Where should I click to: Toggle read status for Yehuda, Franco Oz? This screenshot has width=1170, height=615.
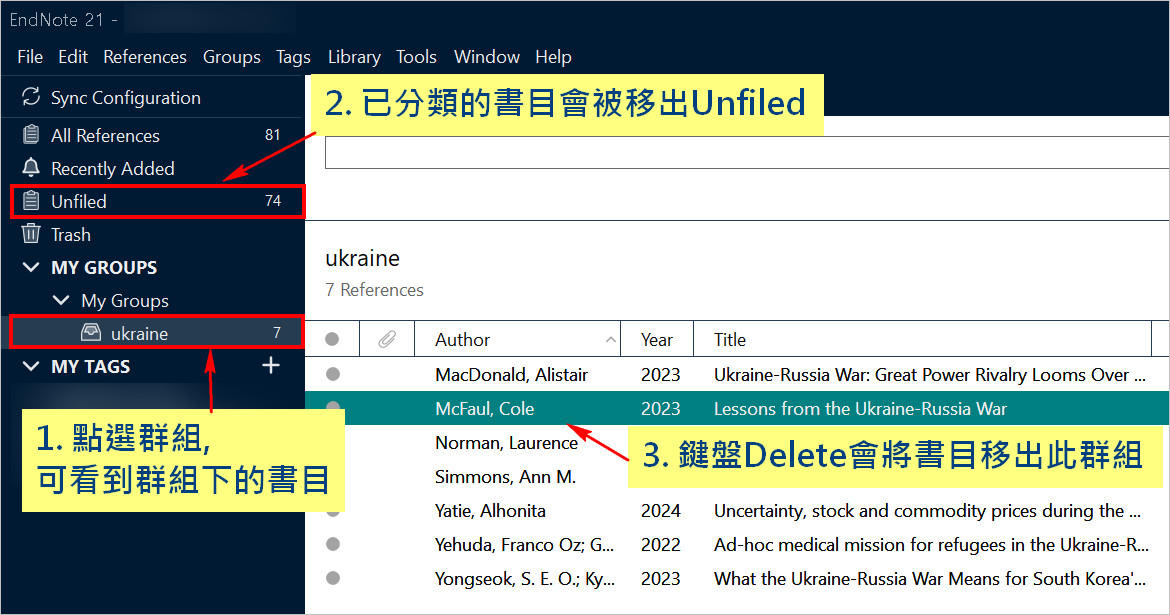click(333, 544)
